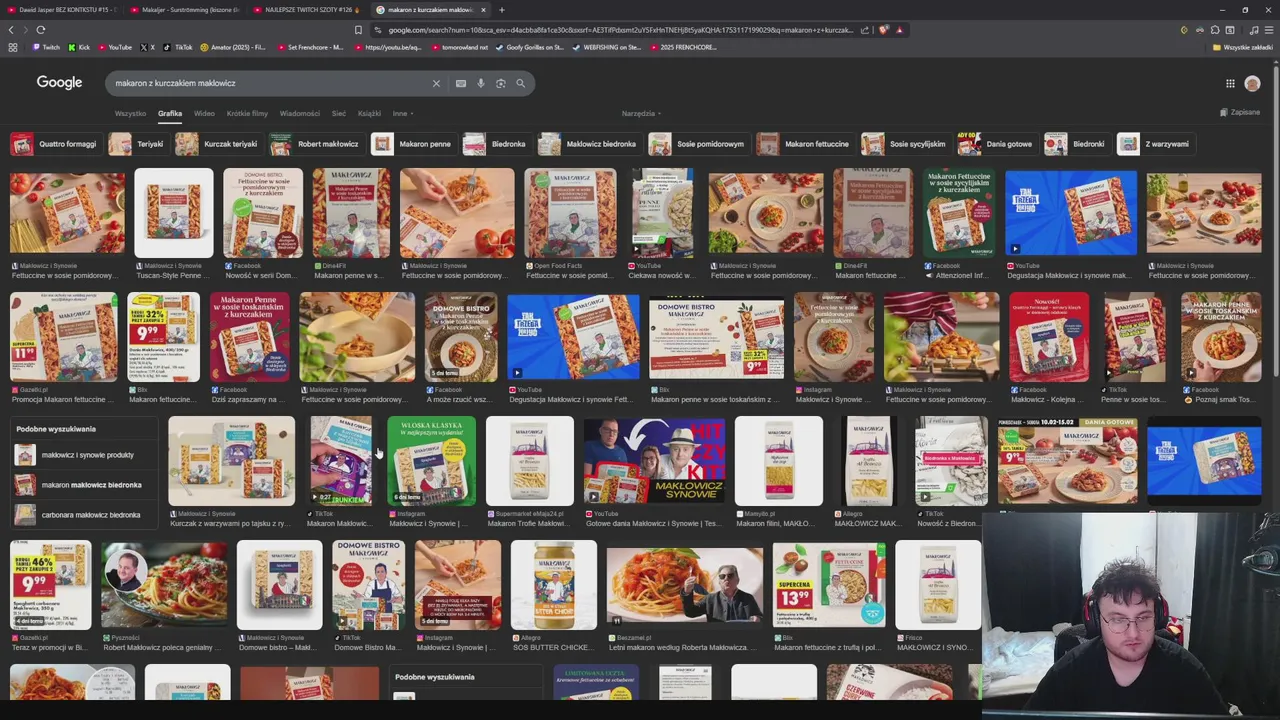This screenshot has height=720, width=1280.
Task: Filter by the Z warzywami chip
Action: pos(1155,144)
